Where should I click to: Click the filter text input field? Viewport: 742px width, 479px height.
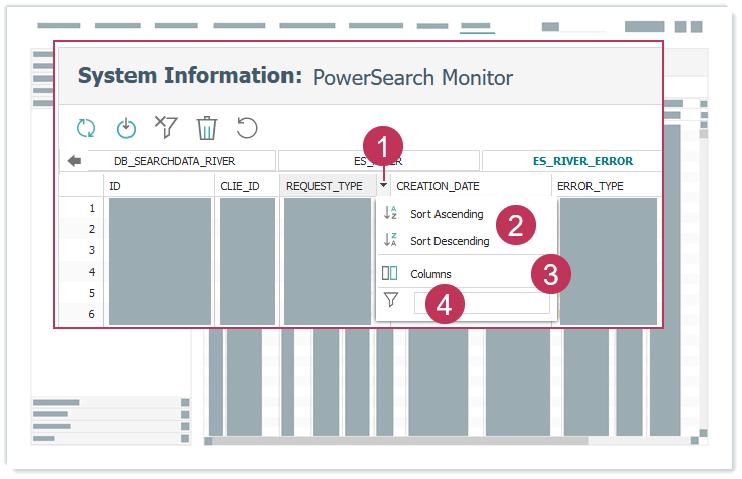click(482, 302)
